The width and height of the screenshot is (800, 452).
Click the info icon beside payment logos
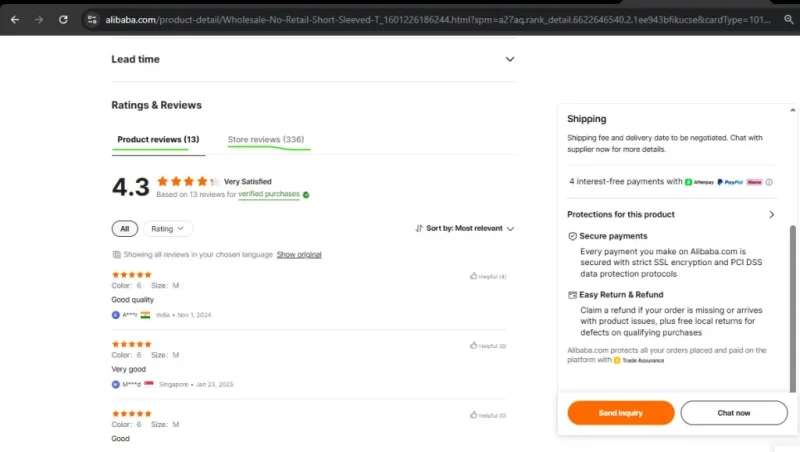coord(769,182)
